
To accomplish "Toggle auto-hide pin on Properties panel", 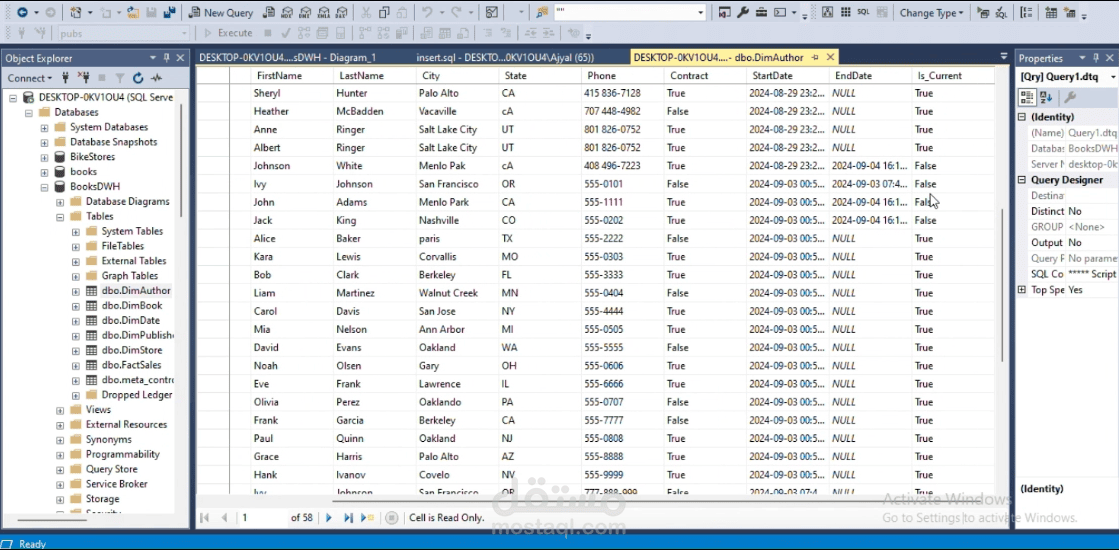I will click(1094, 58).
